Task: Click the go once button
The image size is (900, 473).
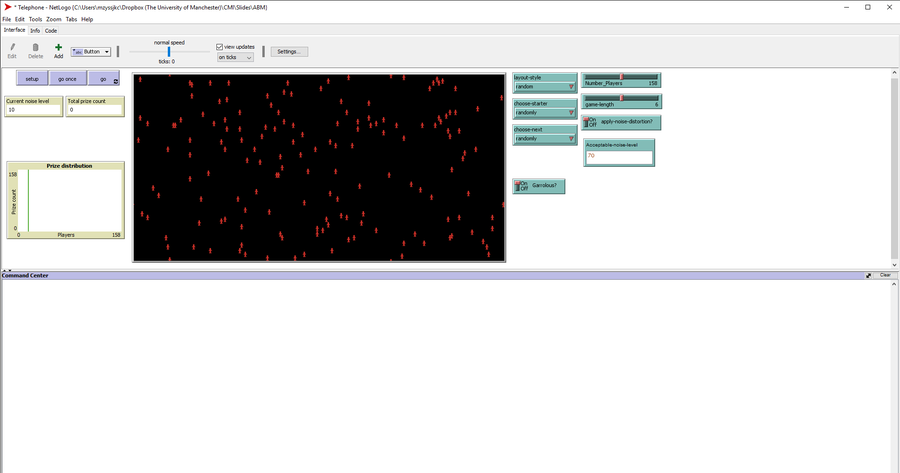Action: [67, 79]
